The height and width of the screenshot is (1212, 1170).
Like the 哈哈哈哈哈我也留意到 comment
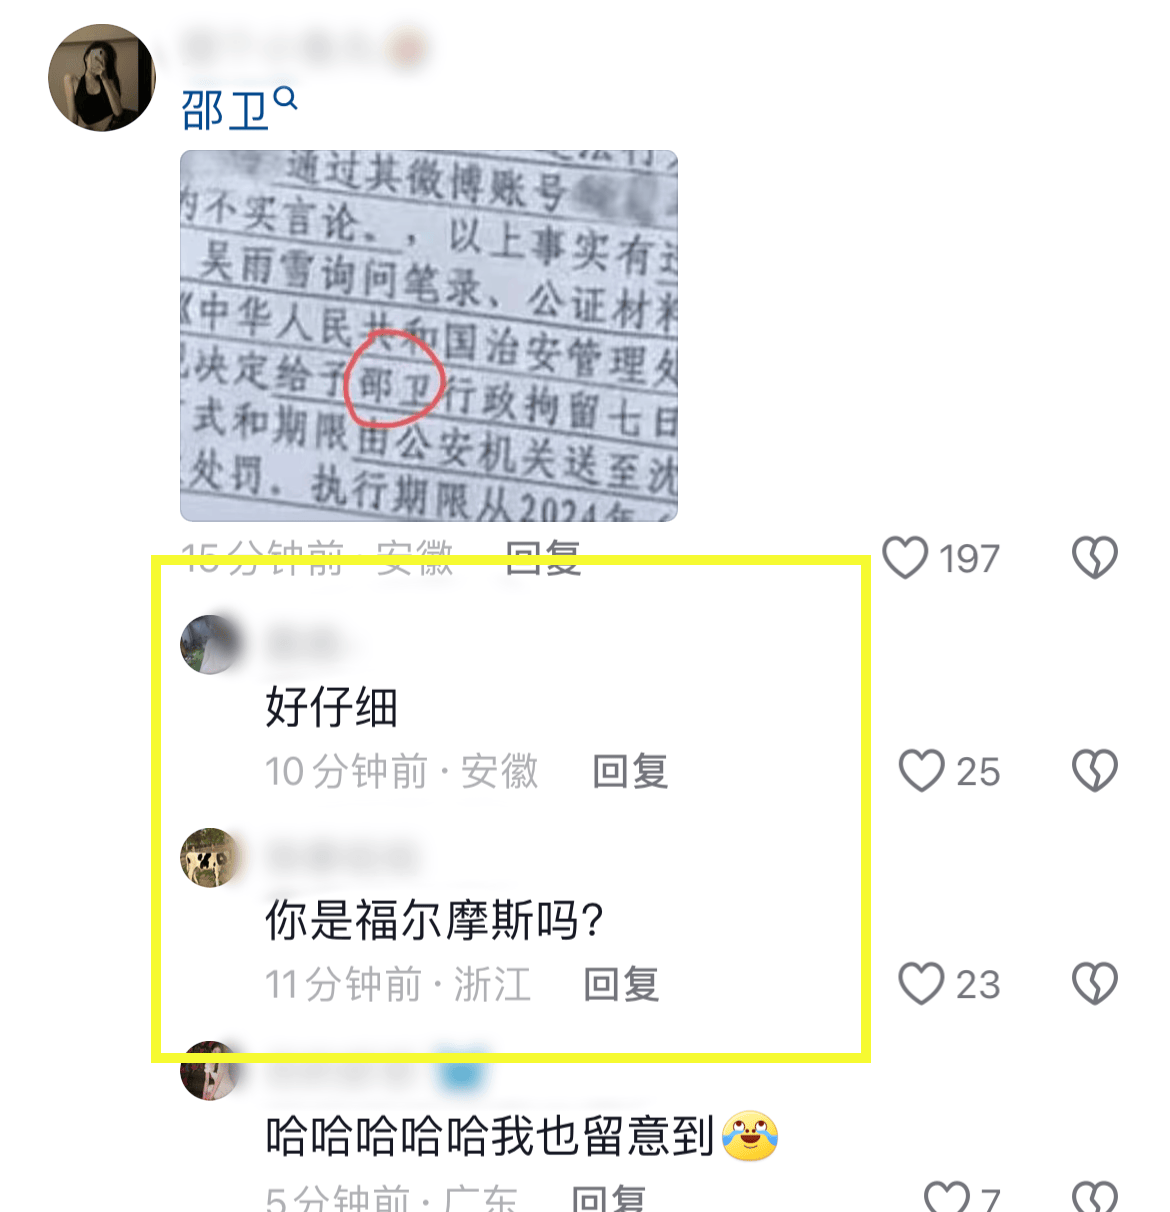pyautogui.click(x=946, y=1197)
